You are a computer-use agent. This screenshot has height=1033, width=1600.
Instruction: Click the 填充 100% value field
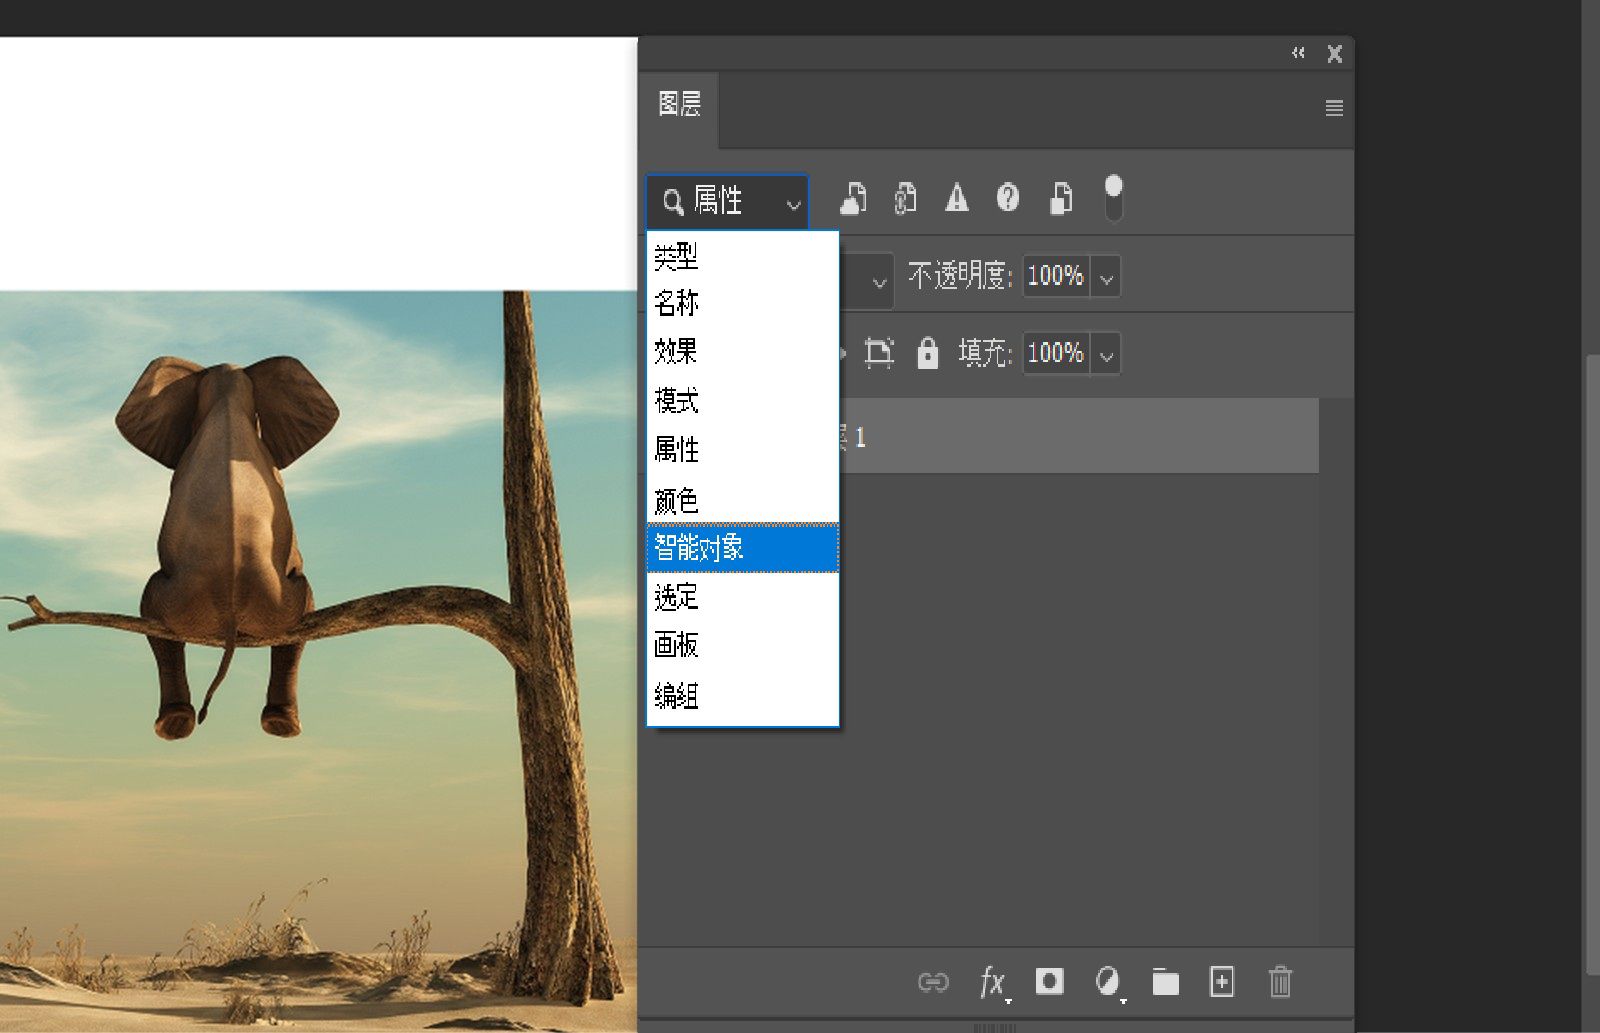tap(1056, 354)
